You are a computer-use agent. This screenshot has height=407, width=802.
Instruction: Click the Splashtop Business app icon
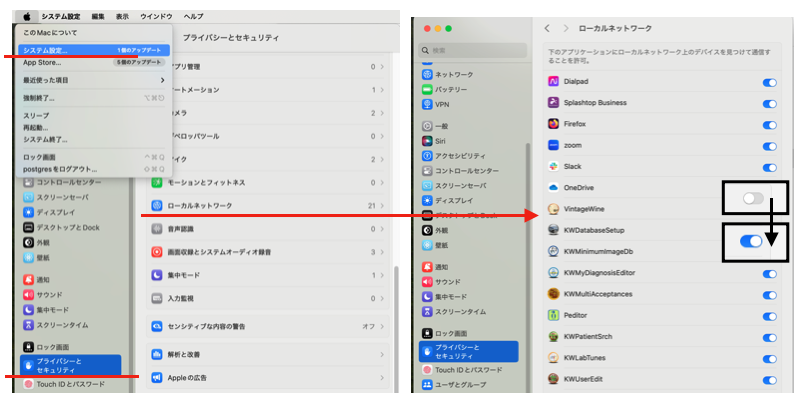coord(553,102)
